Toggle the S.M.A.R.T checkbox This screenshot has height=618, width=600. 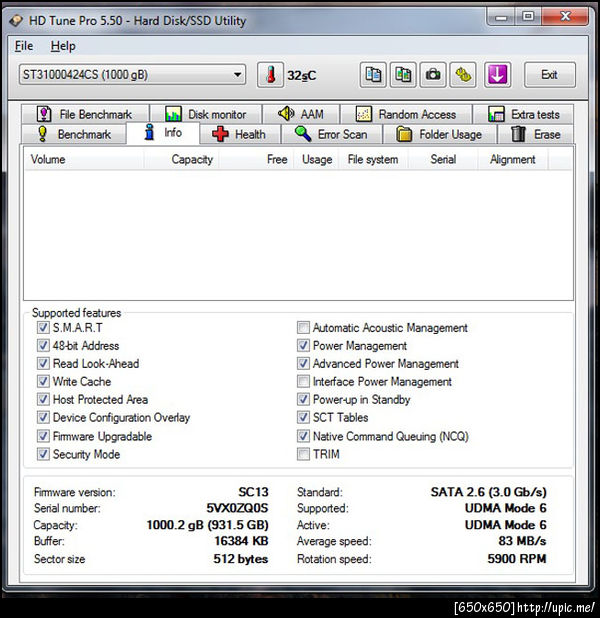click(43, 328)
